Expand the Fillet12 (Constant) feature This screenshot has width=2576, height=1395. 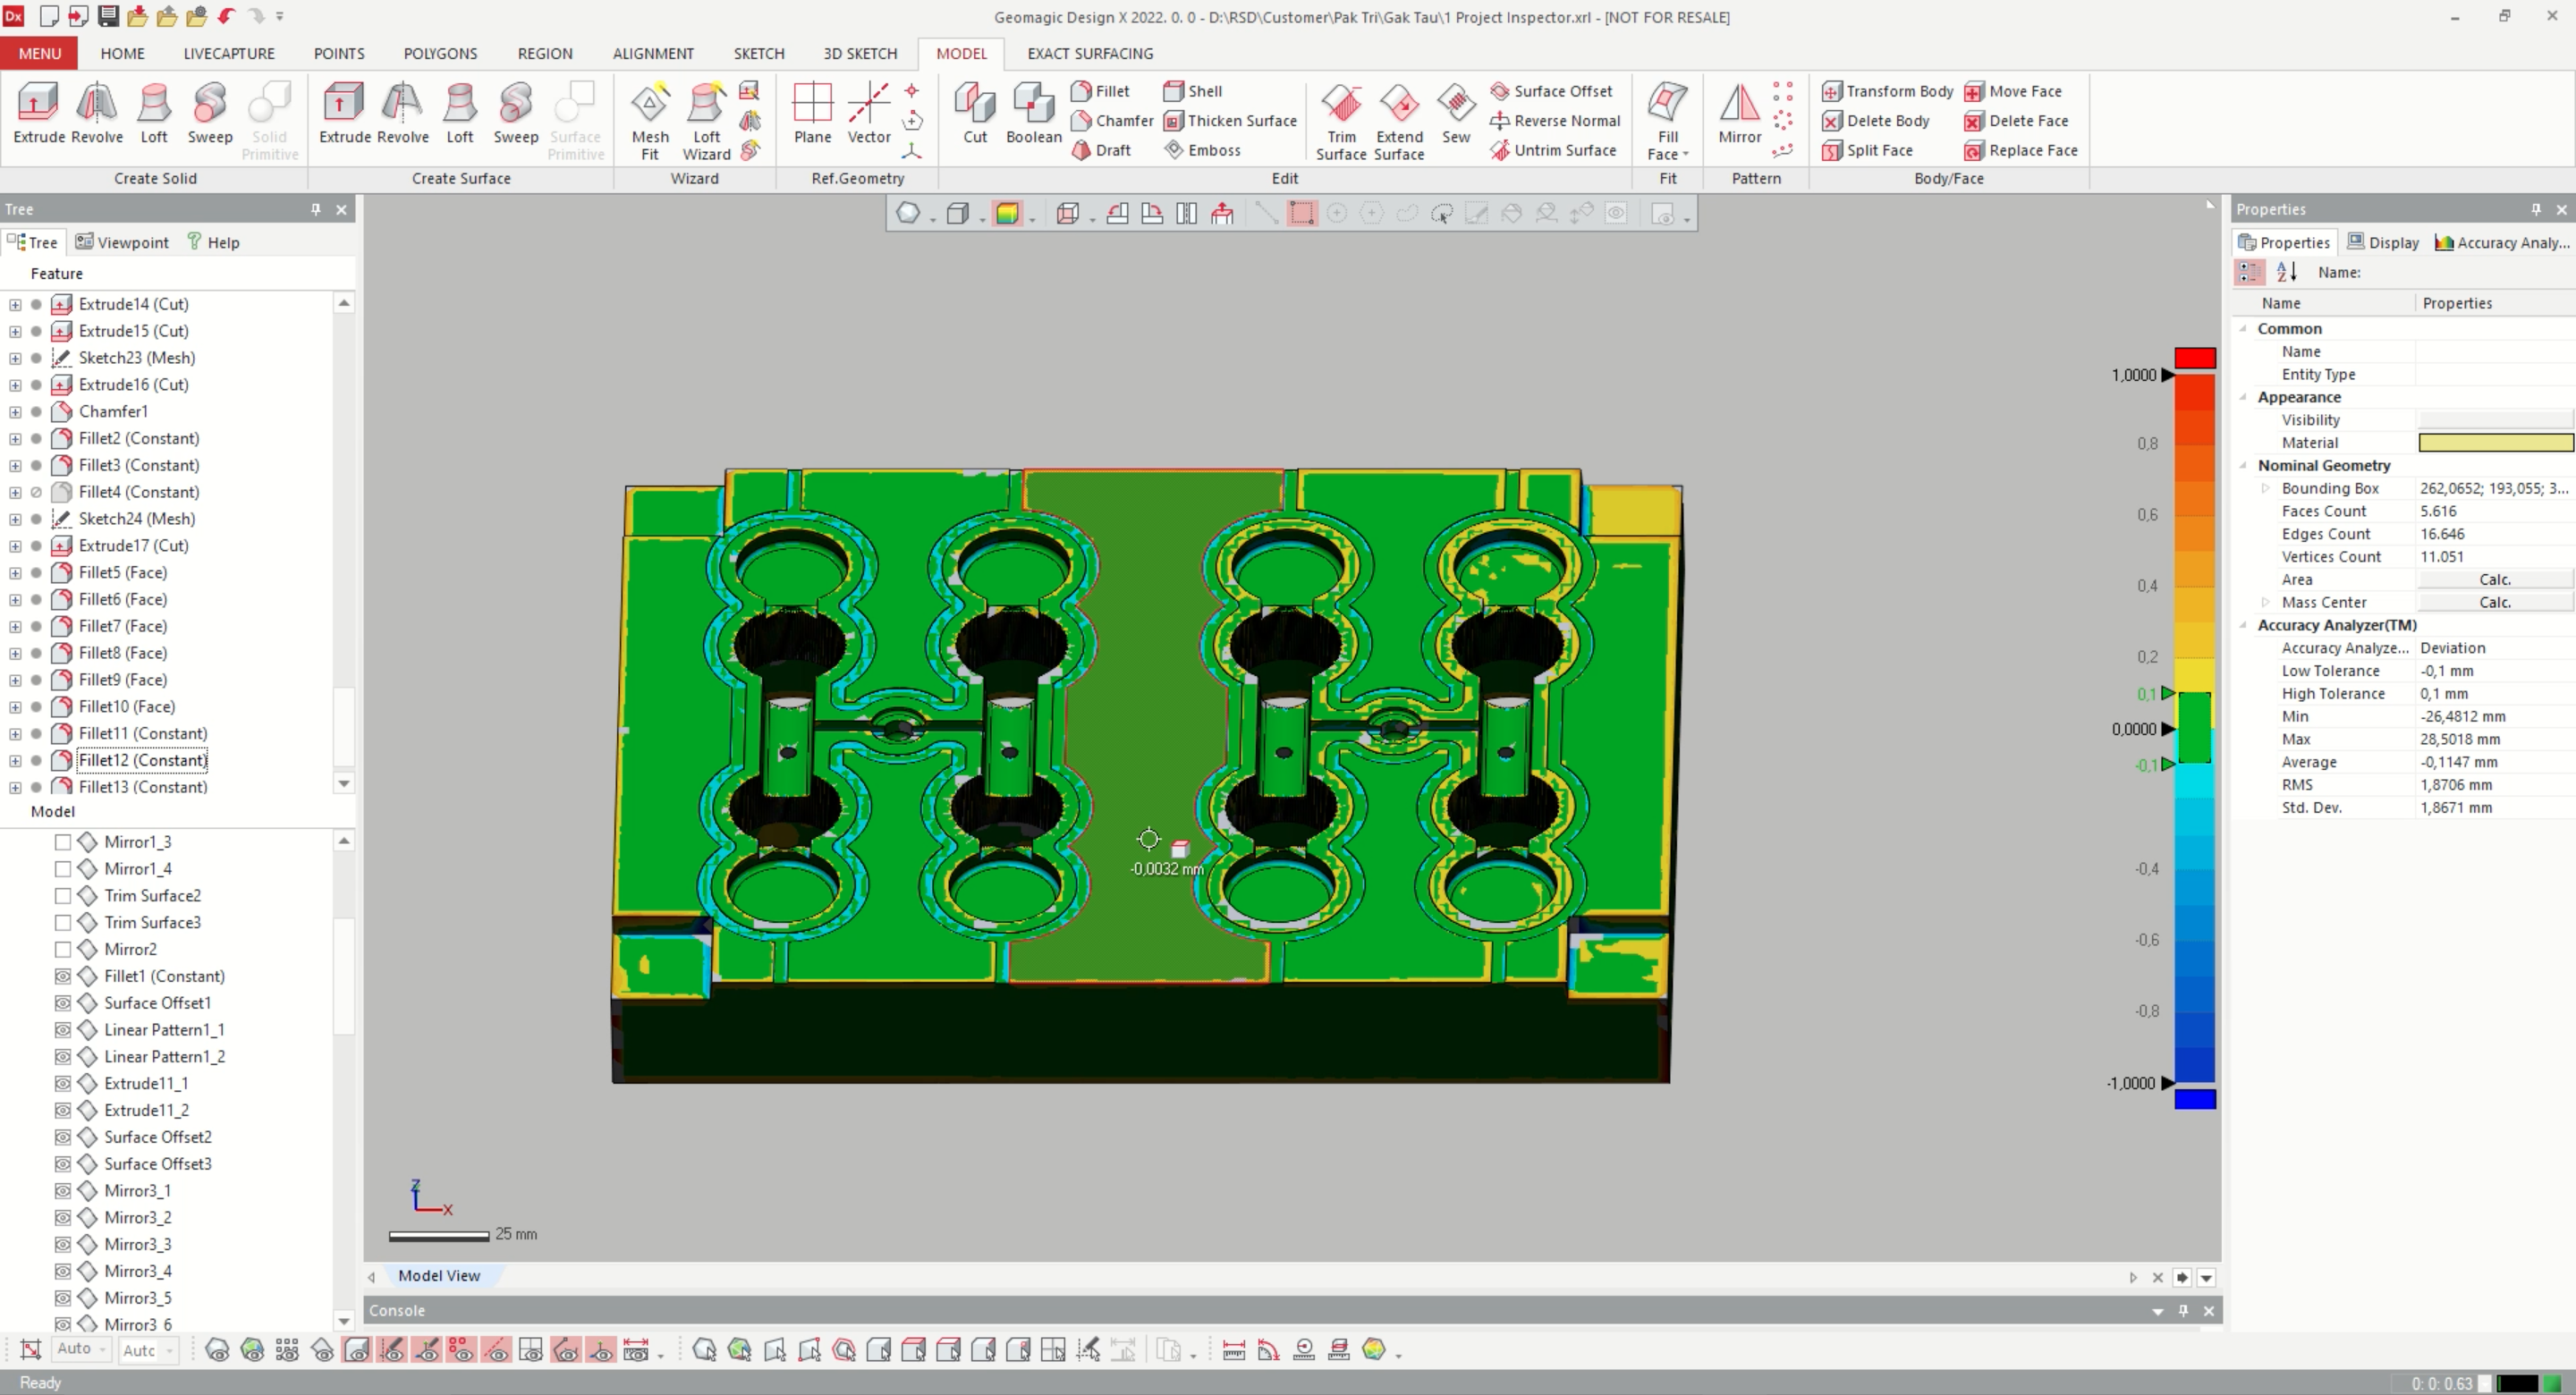pos(15,761)
